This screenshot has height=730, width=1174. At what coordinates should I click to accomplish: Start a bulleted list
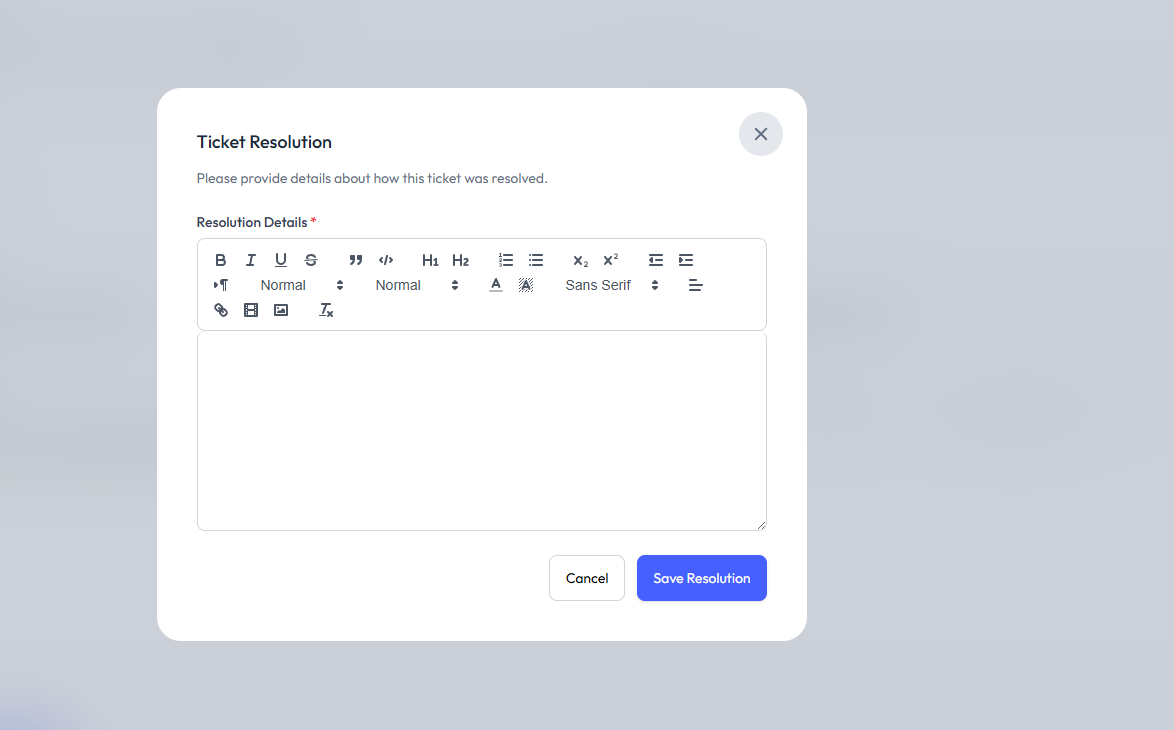[536, 260]
